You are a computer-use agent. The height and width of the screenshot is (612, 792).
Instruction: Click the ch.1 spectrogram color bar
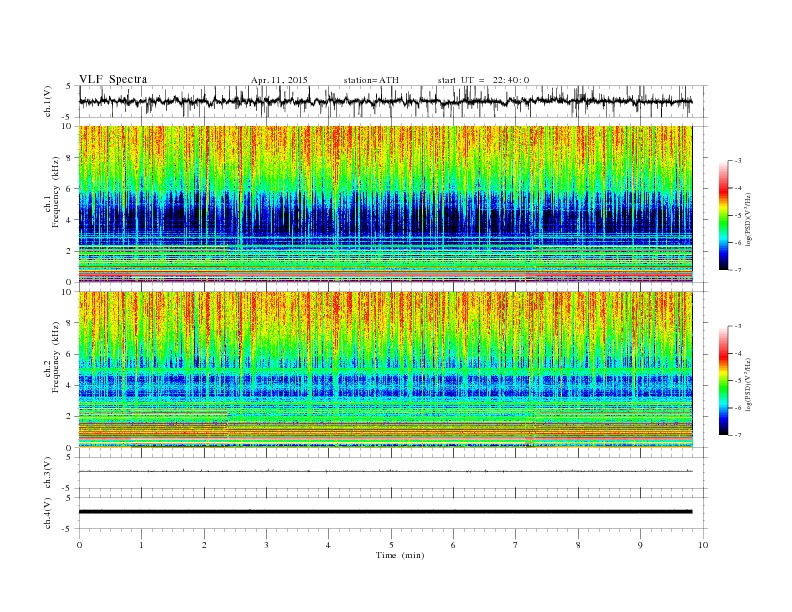(x=723, y=215)
